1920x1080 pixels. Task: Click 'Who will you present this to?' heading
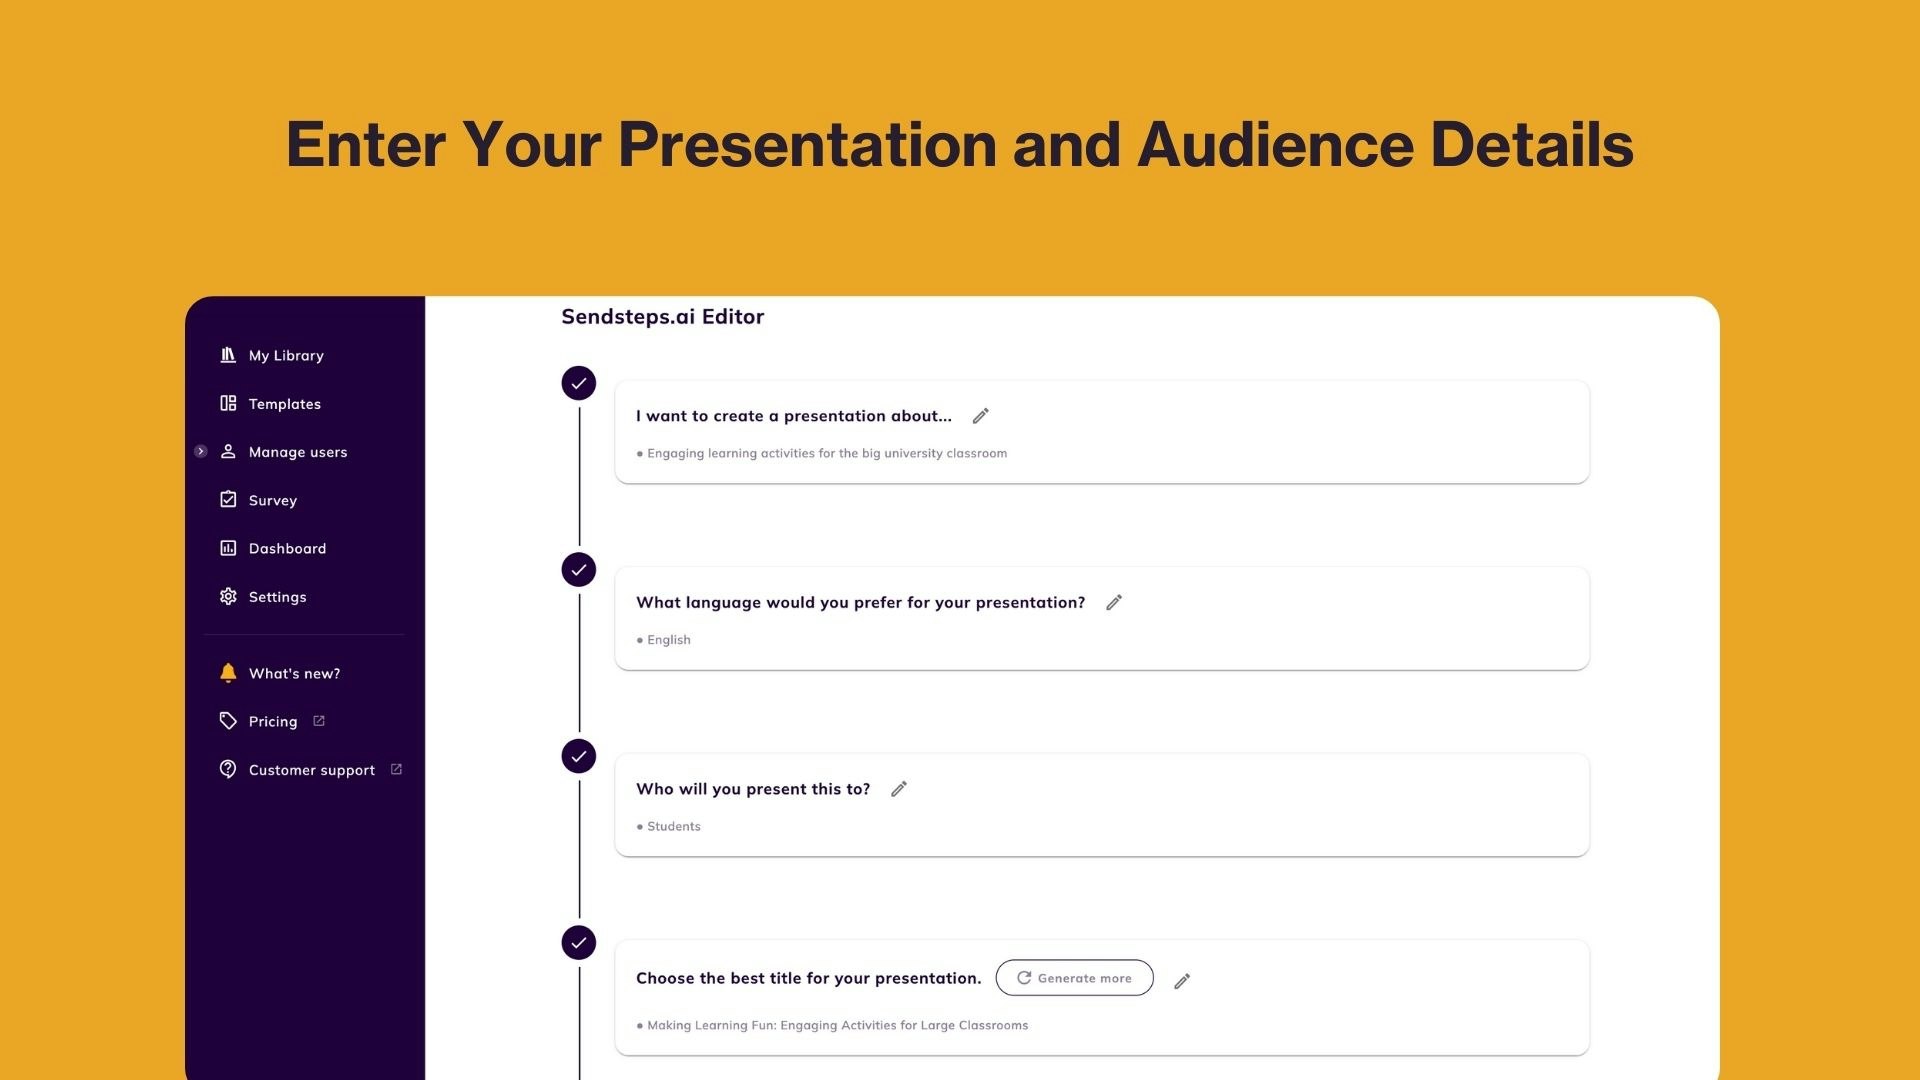click(753, 789)
